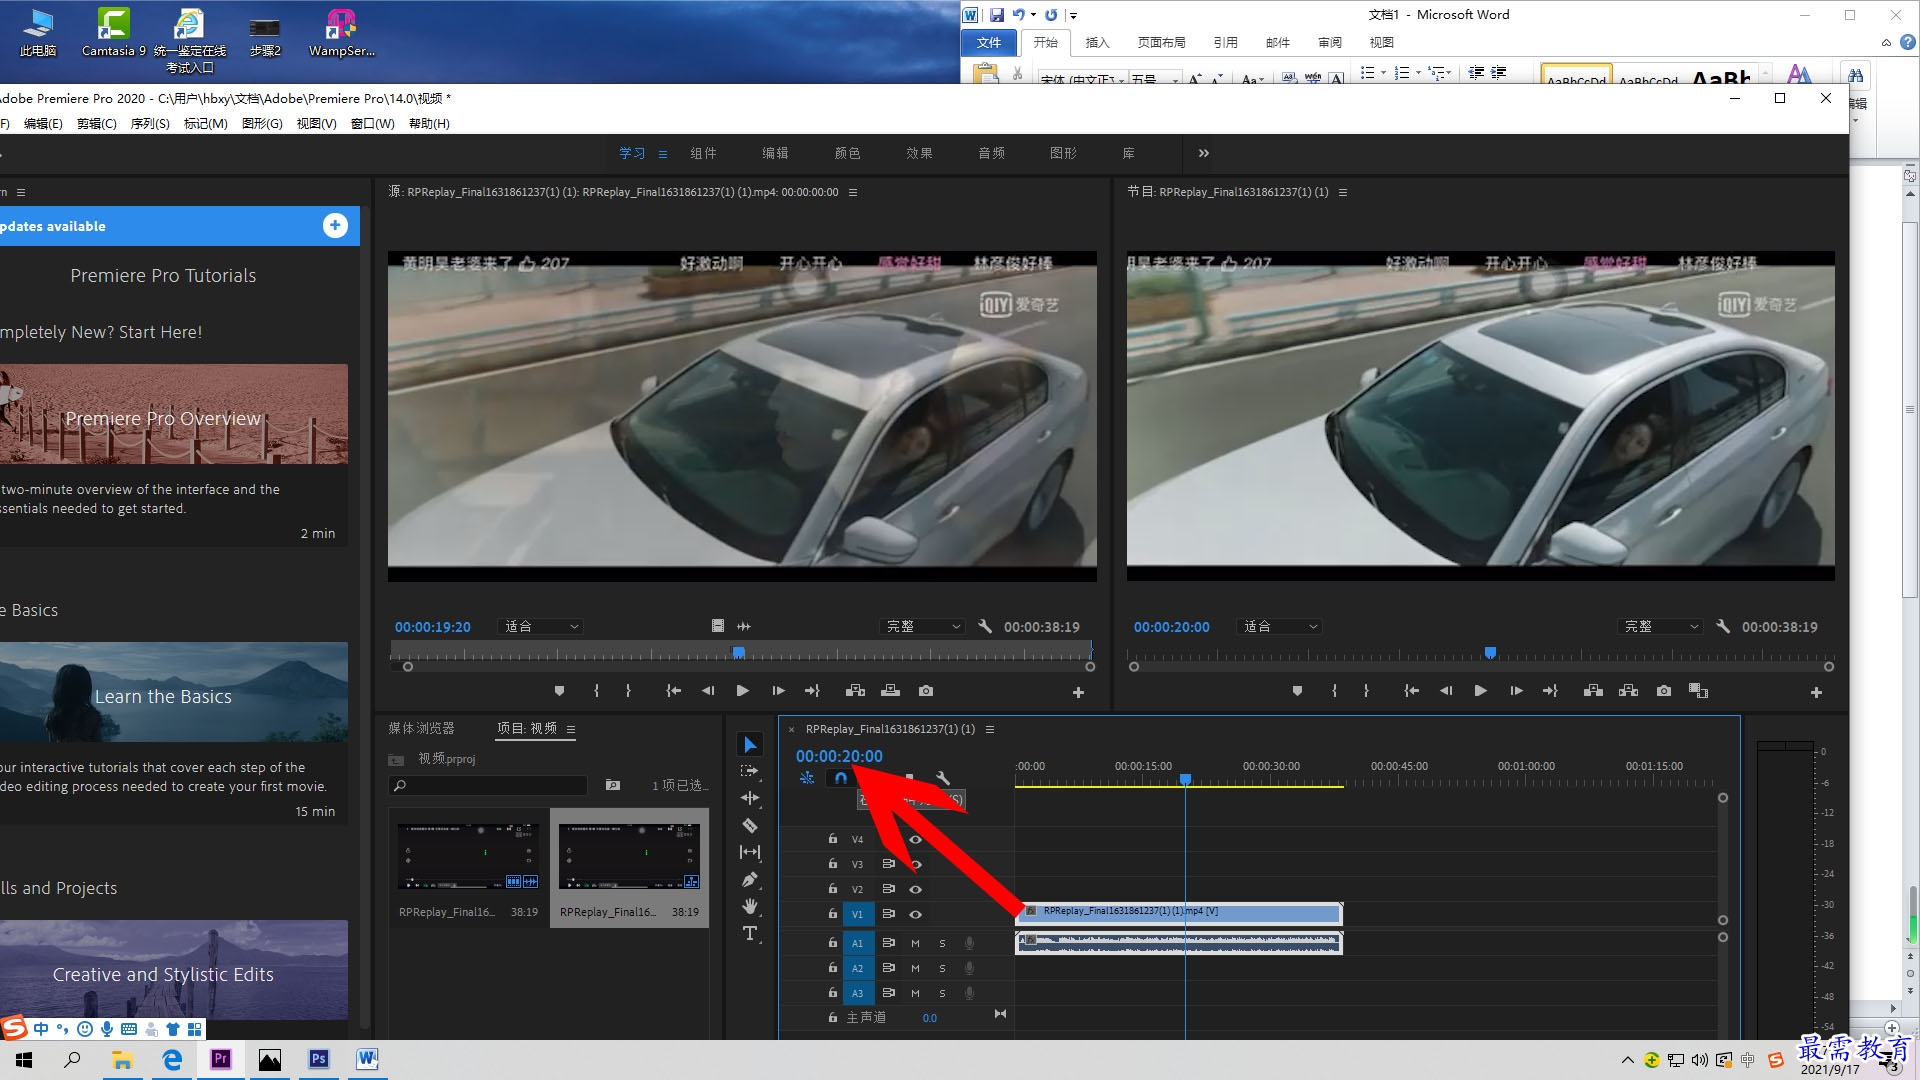Viewport: 1920px width, 1080px height.
Task: Select the Hand tool
Action: (750, 906)
